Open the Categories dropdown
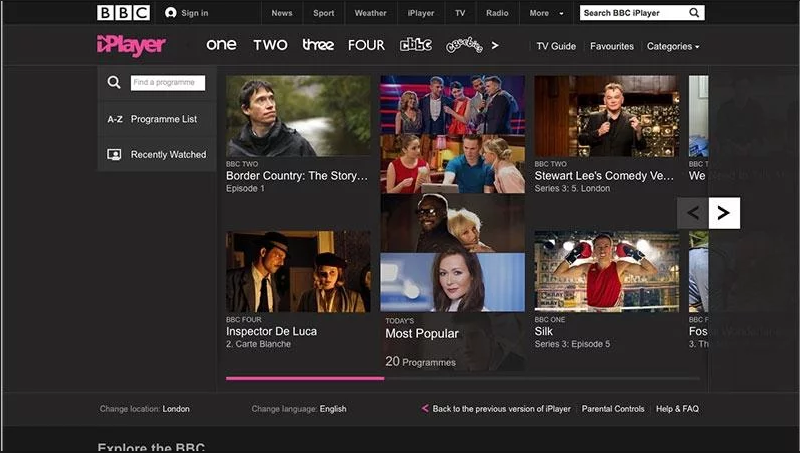This screenshot has height=453, width=800. 673,46
